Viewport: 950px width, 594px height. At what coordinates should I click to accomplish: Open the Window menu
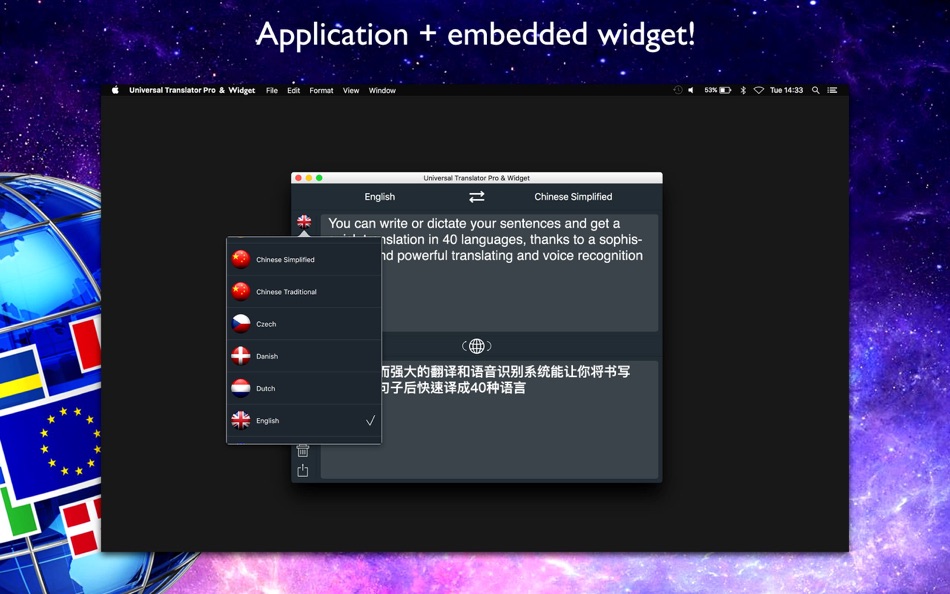[382, 90]
